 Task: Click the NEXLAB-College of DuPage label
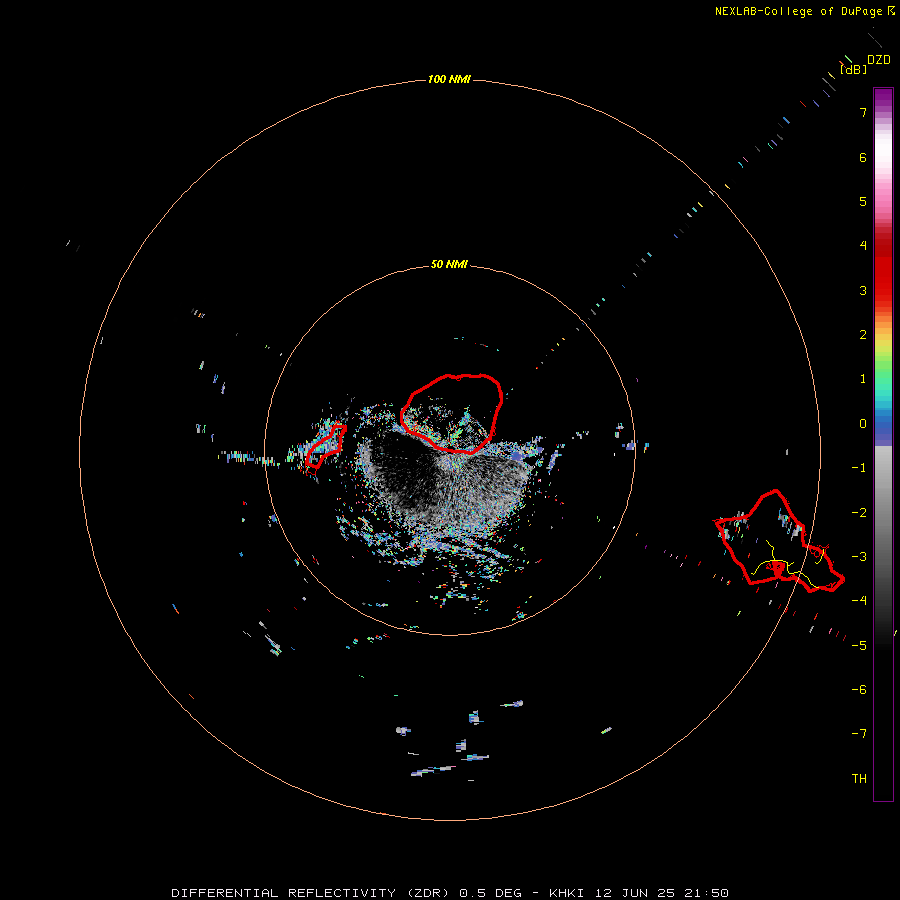coord(798,11)
